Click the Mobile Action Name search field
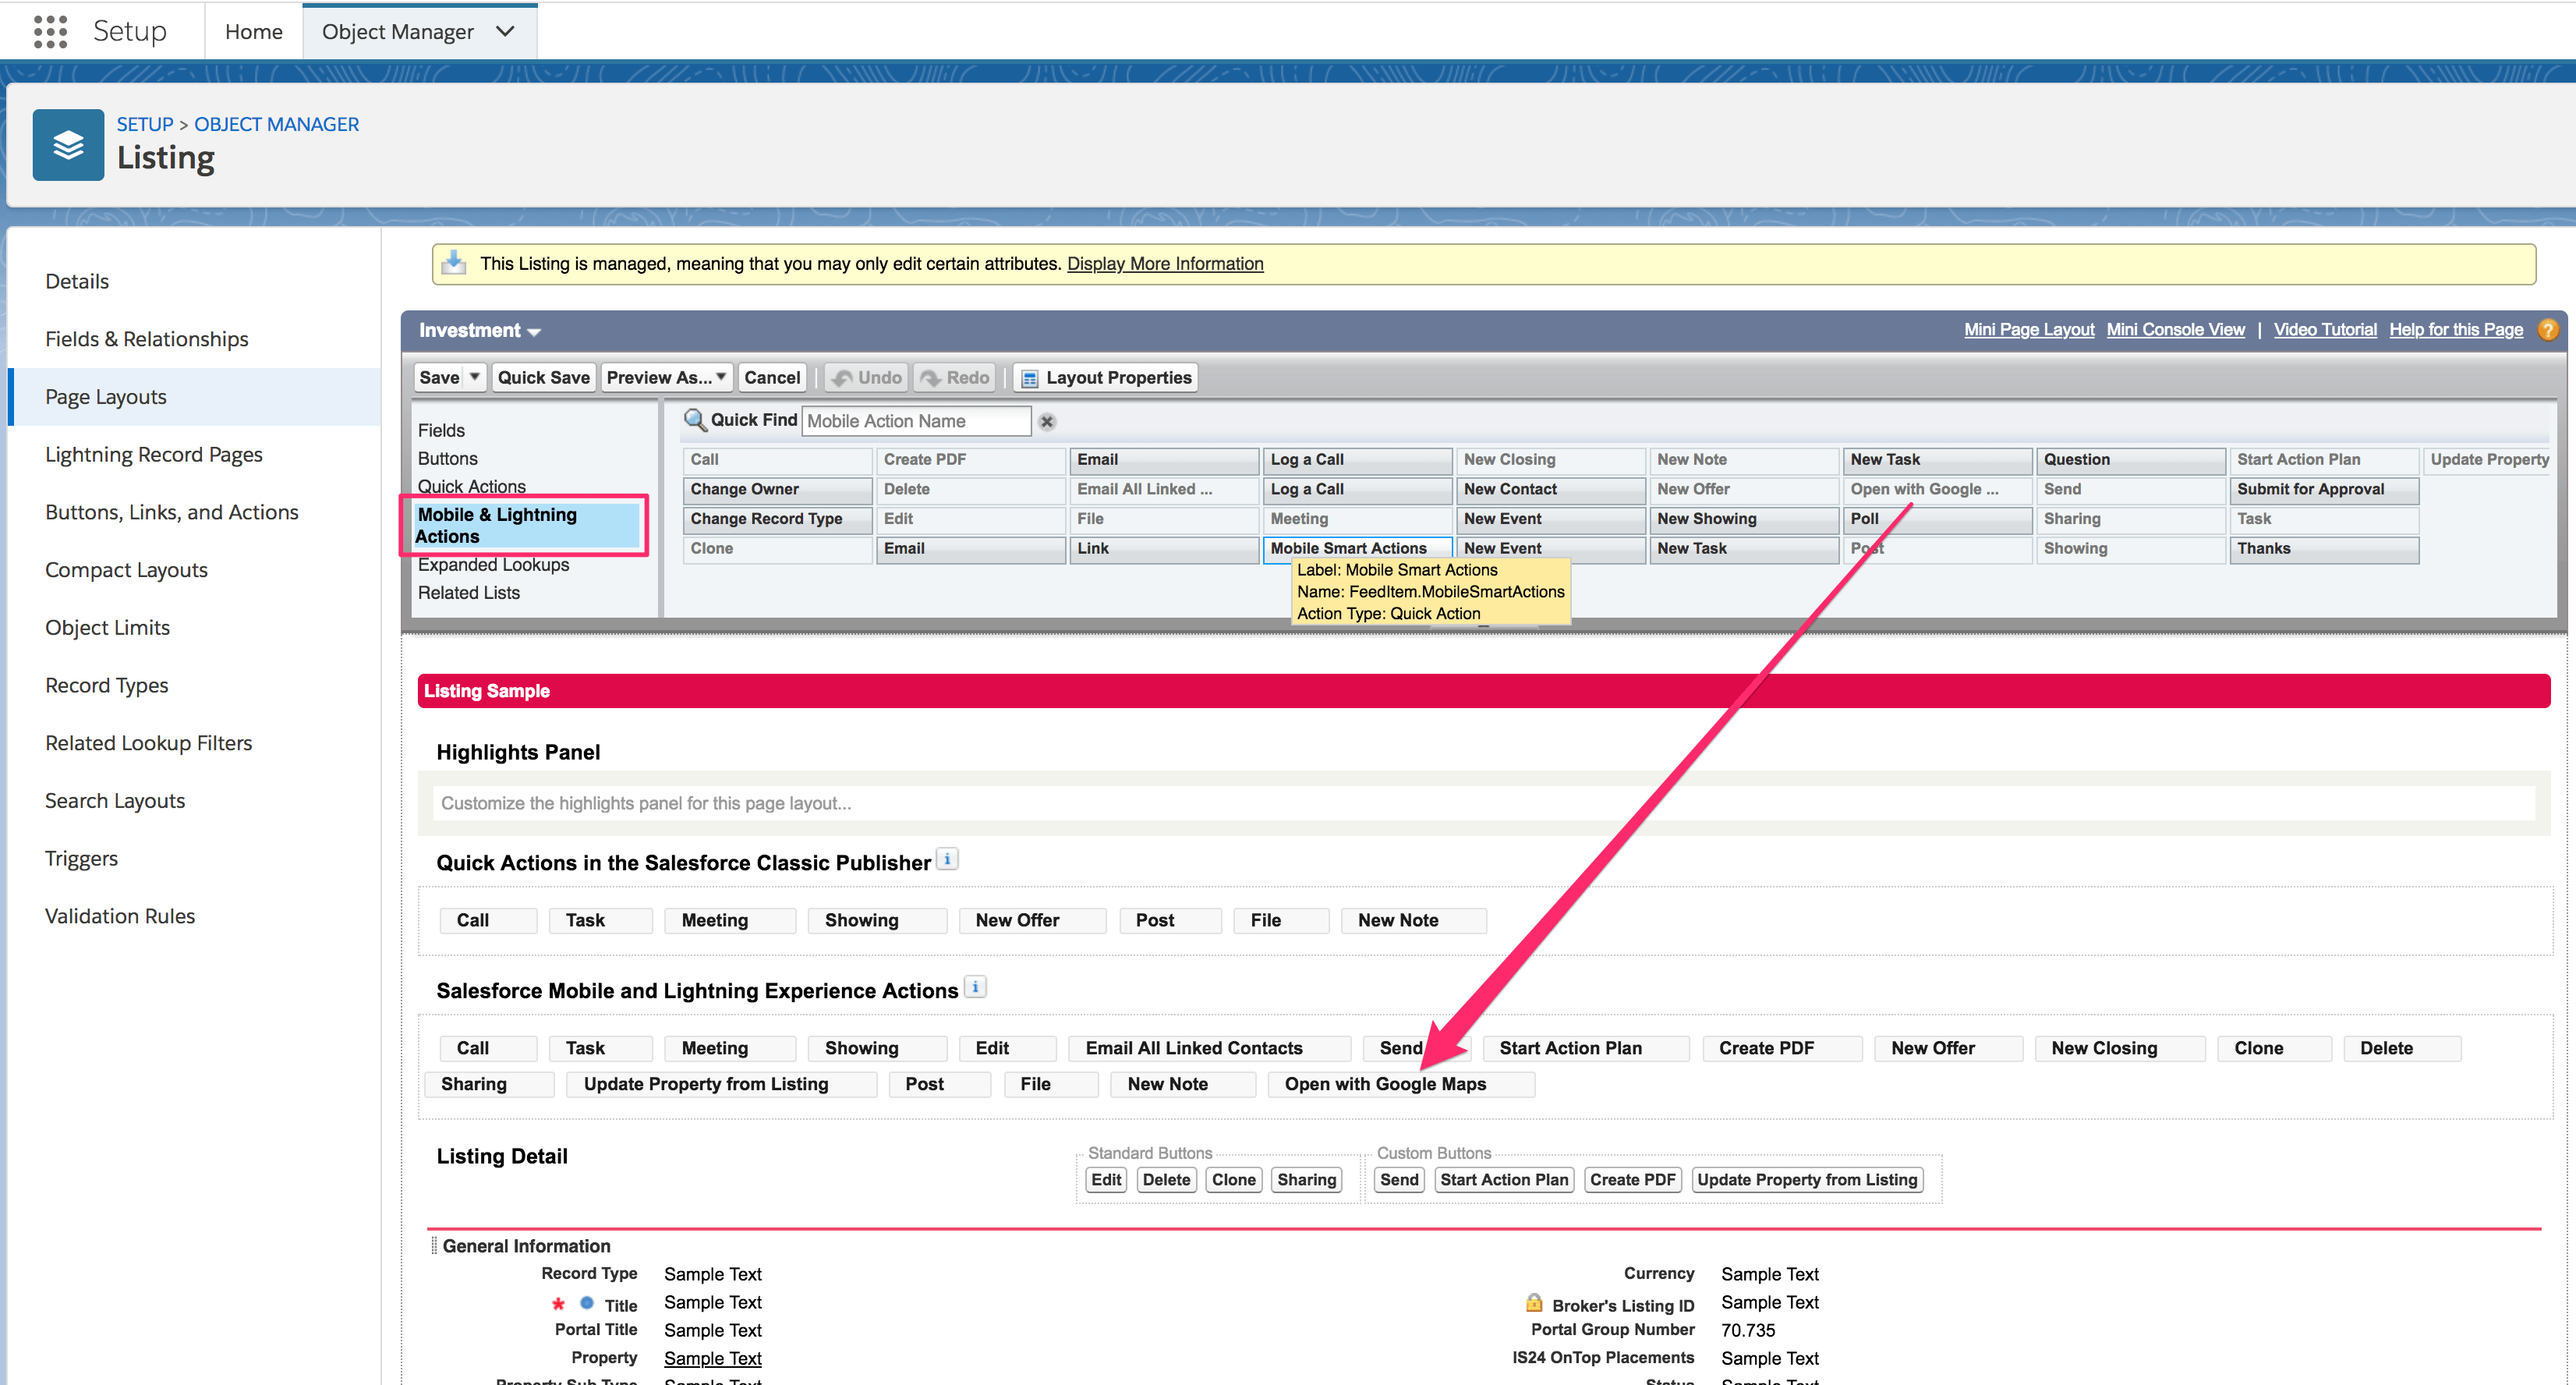2576x1385 pixels. pyautogui.click(x=915, y=420)
